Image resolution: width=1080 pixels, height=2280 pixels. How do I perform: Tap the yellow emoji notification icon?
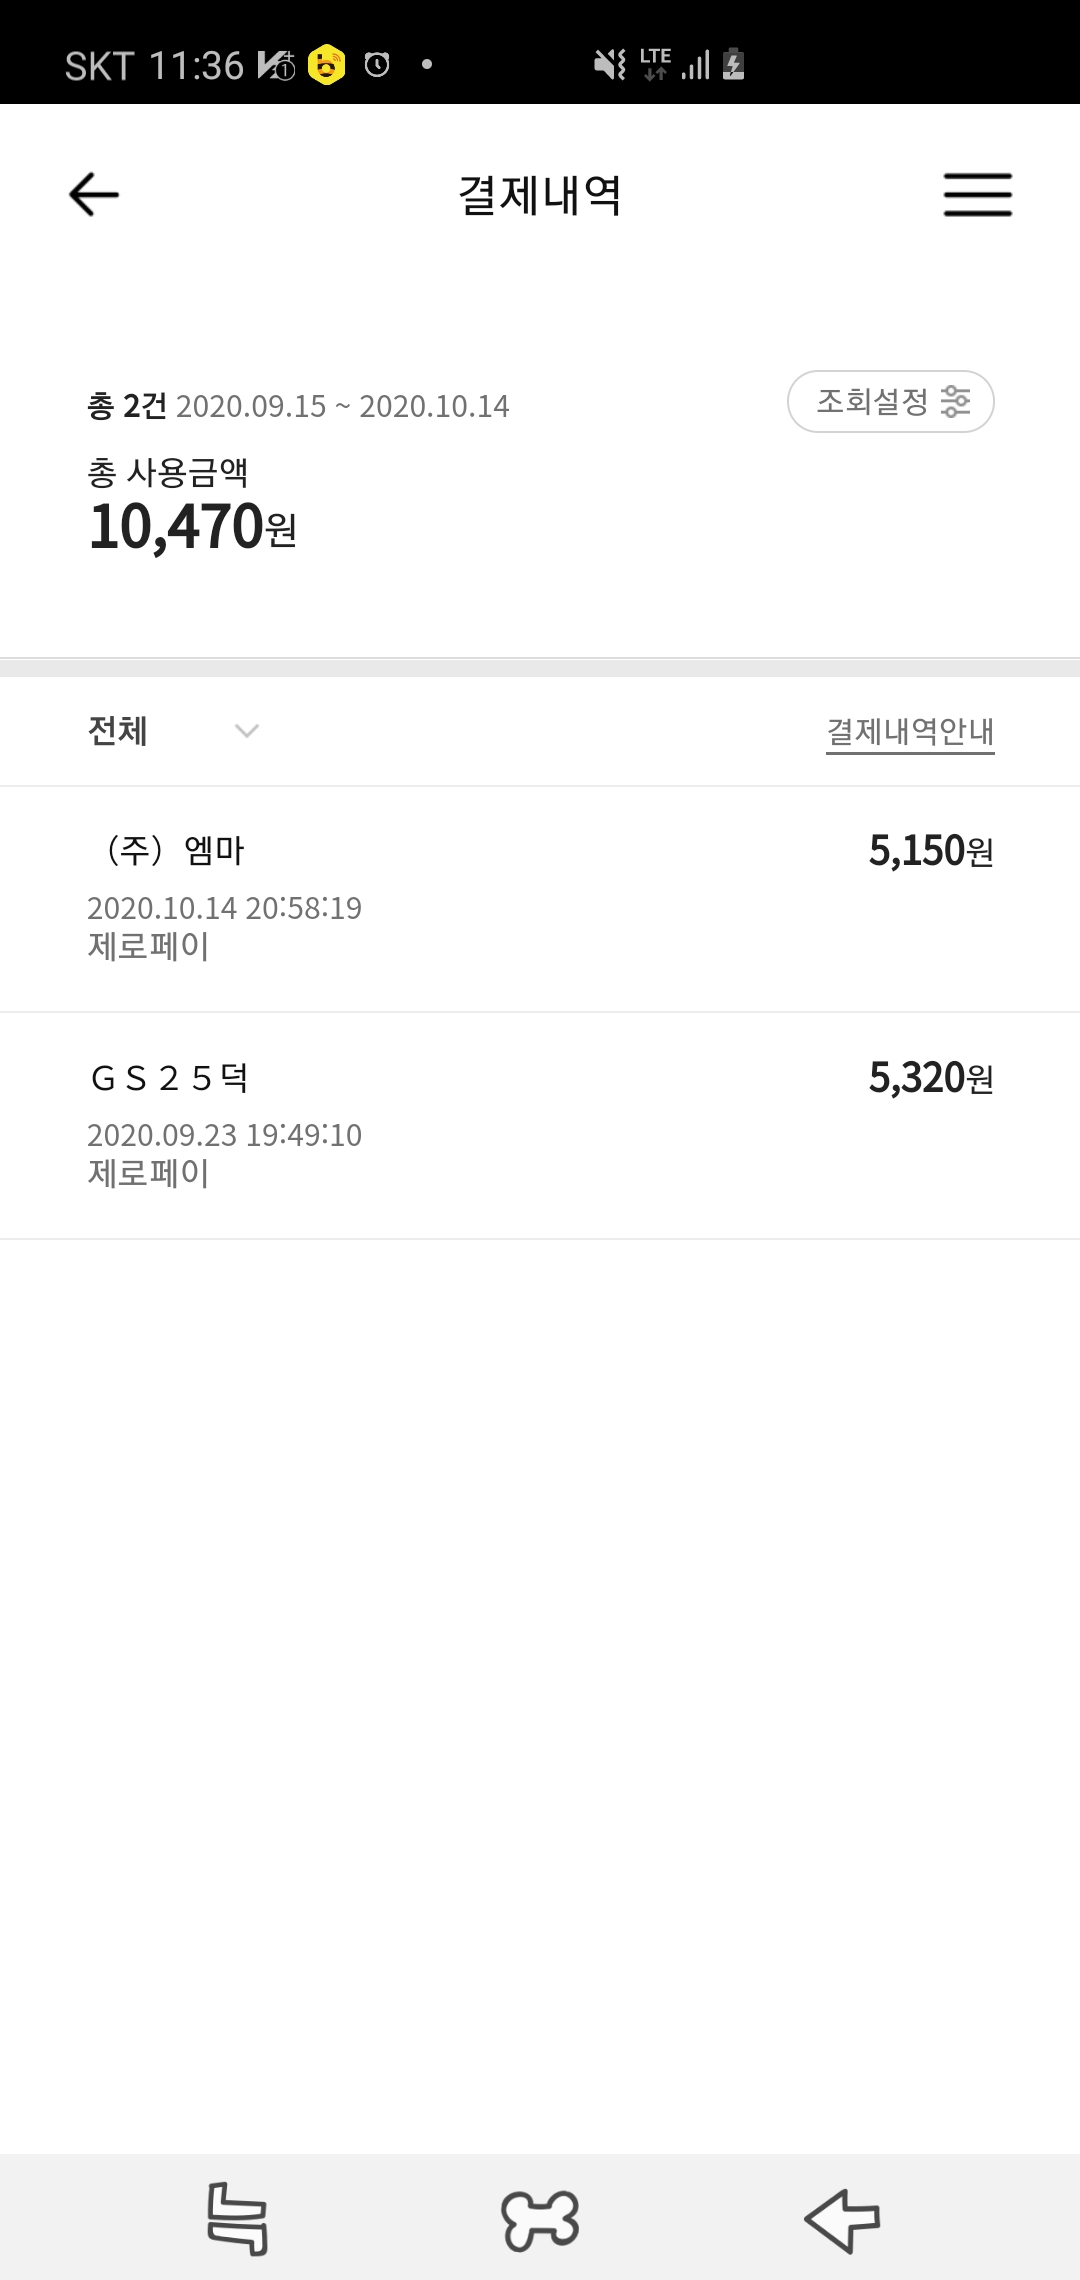[x=326, y=65]
